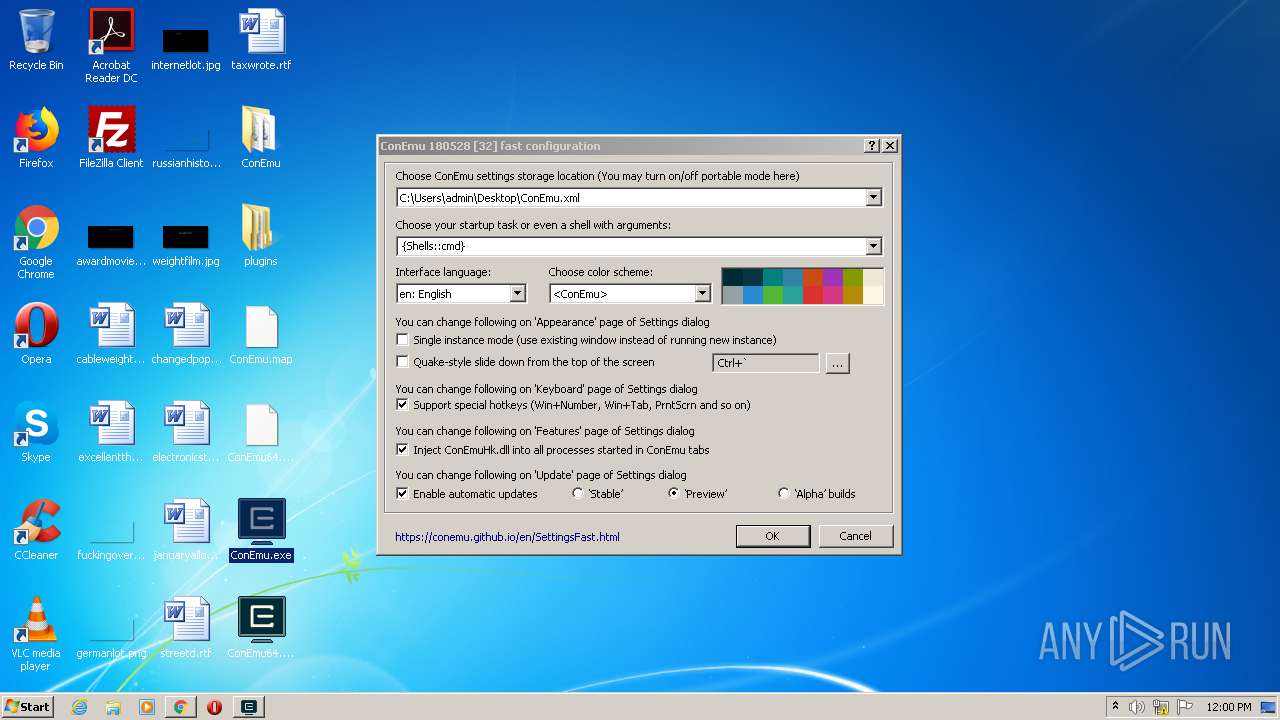The image size is (1280, 720).
Task: Launch the Skype desktop shortcut
Action: pos(36,432)
